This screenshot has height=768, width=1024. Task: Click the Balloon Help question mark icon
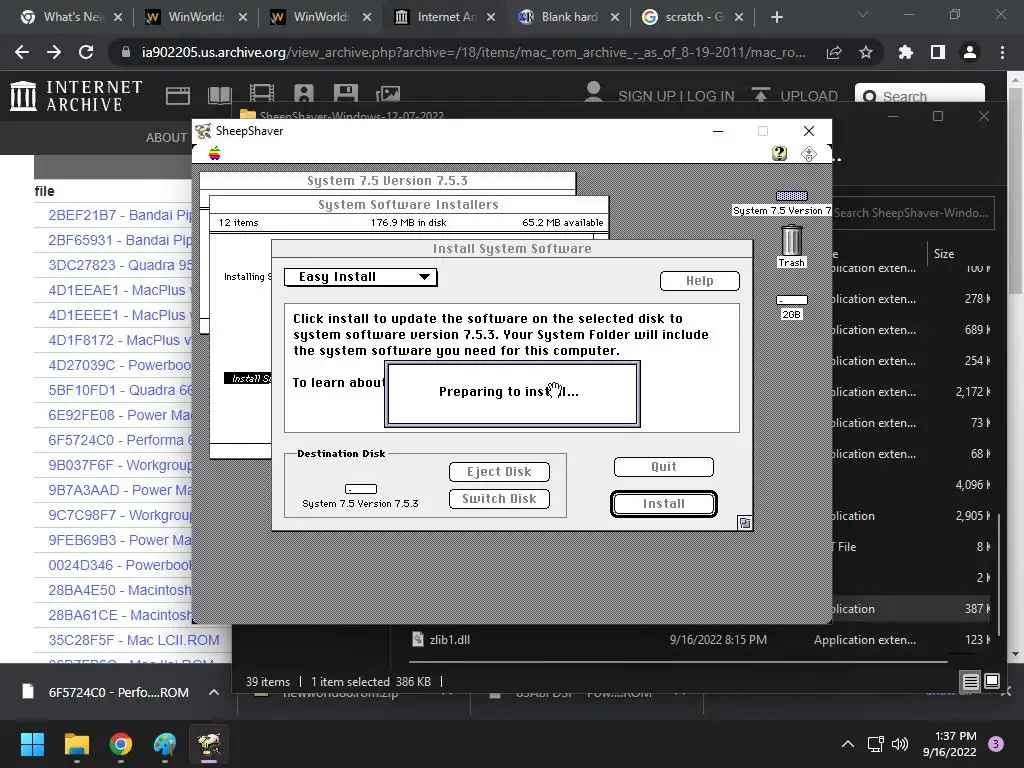[779, 153]
